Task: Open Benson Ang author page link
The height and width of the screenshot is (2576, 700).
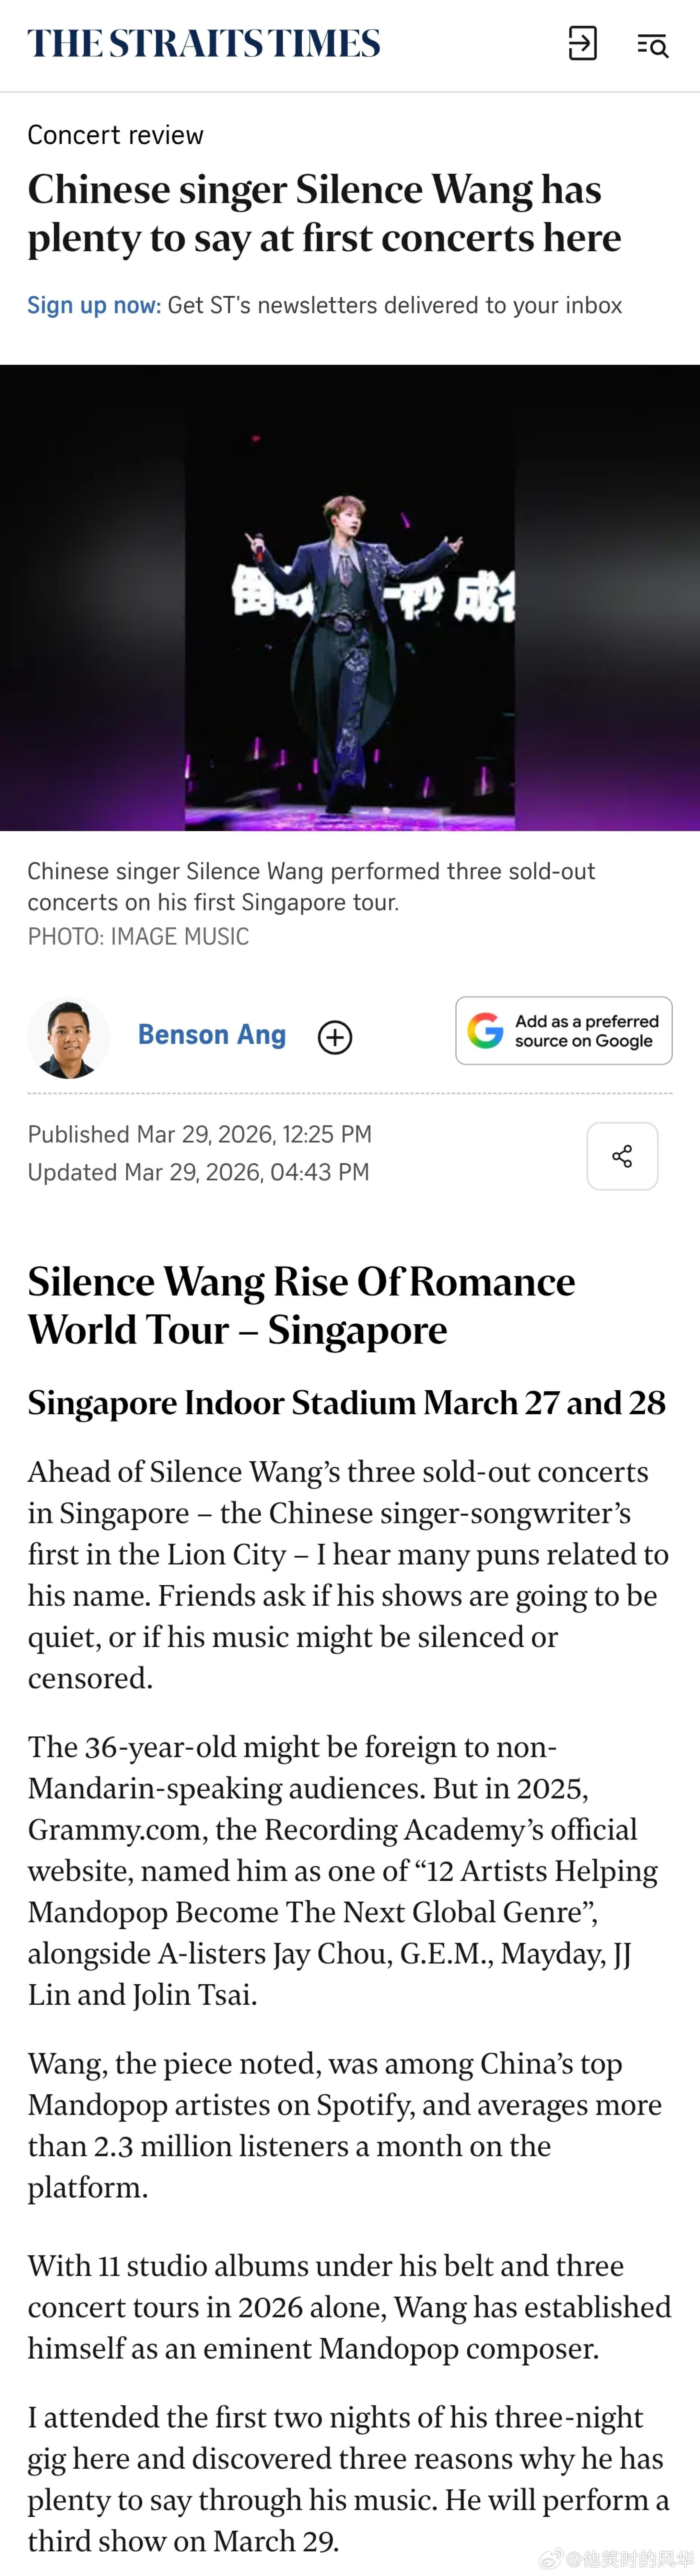Action: click(212, 1035)
